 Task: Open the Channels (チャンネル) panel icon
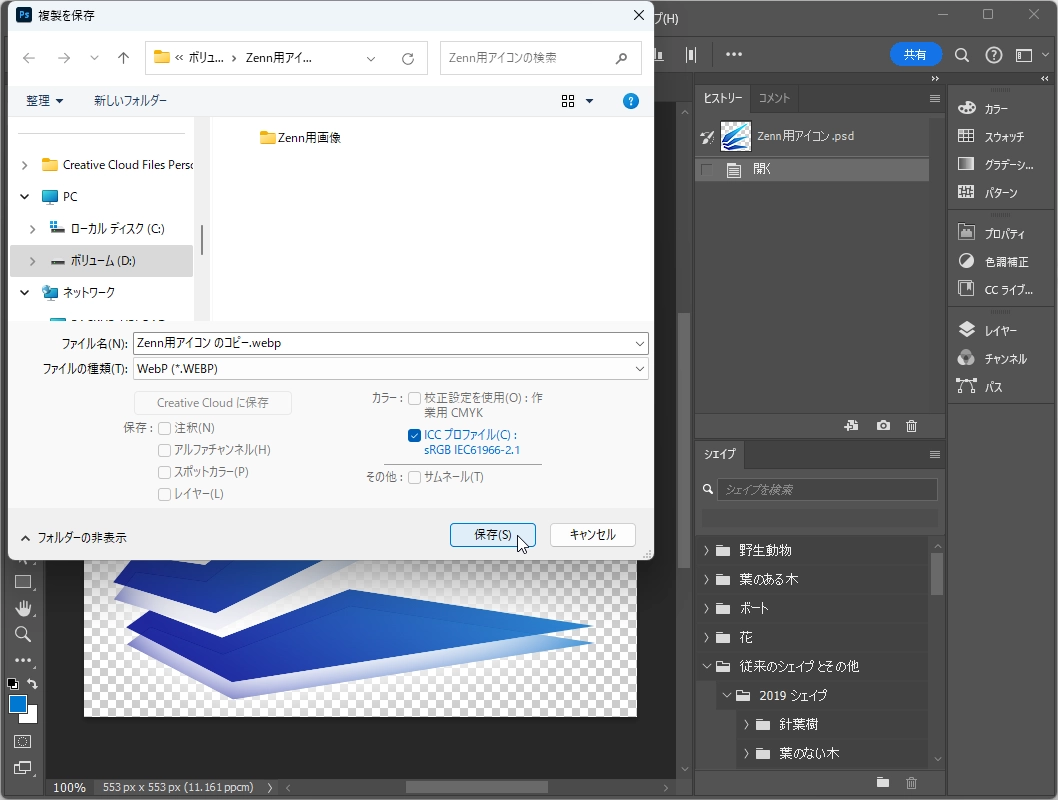pyautogui.click(x=966, y=358)
